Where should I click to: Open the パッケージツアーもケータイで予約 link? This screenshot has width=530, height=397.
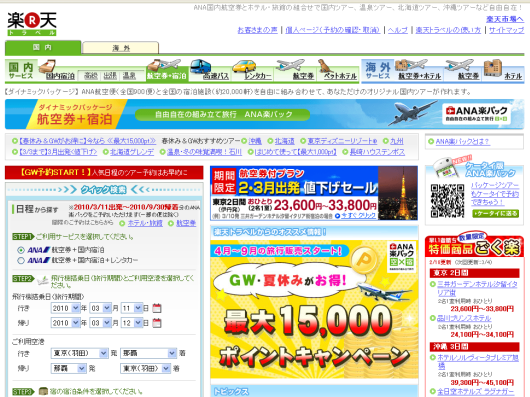(x=495, y=194)
